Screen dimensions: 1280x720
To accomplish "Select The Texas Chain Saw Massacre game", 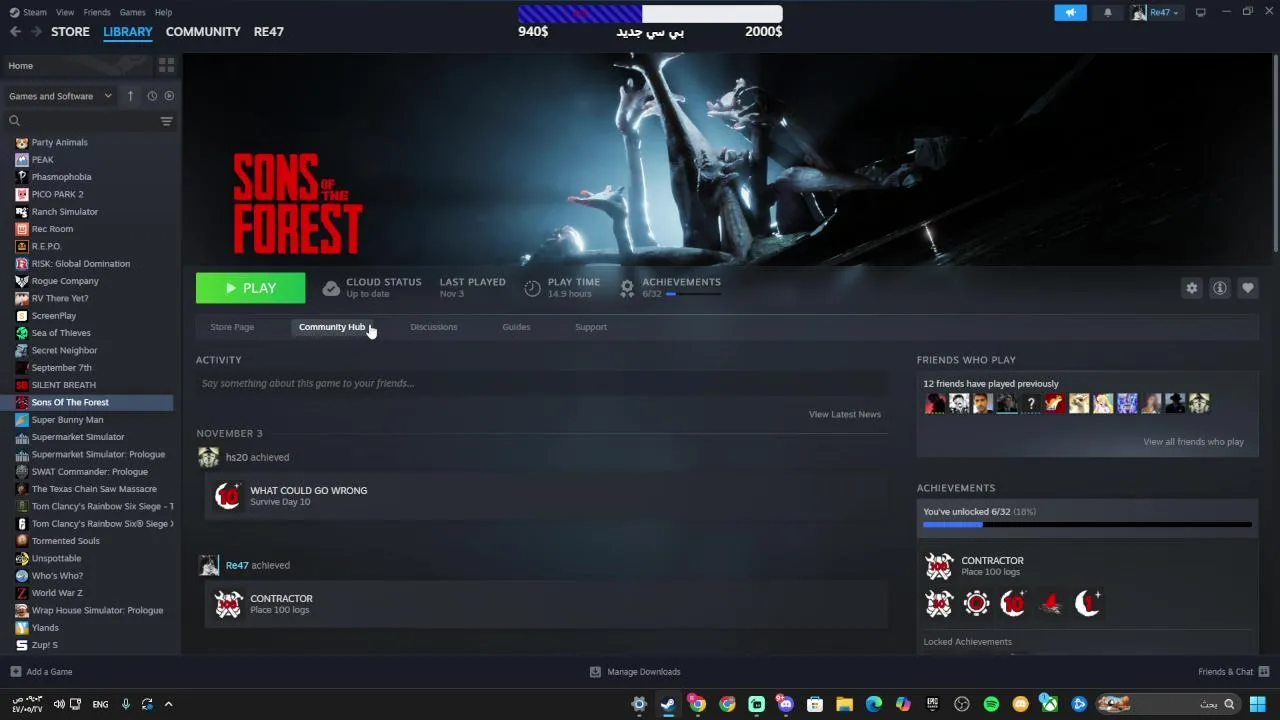I will pos(94,489).
